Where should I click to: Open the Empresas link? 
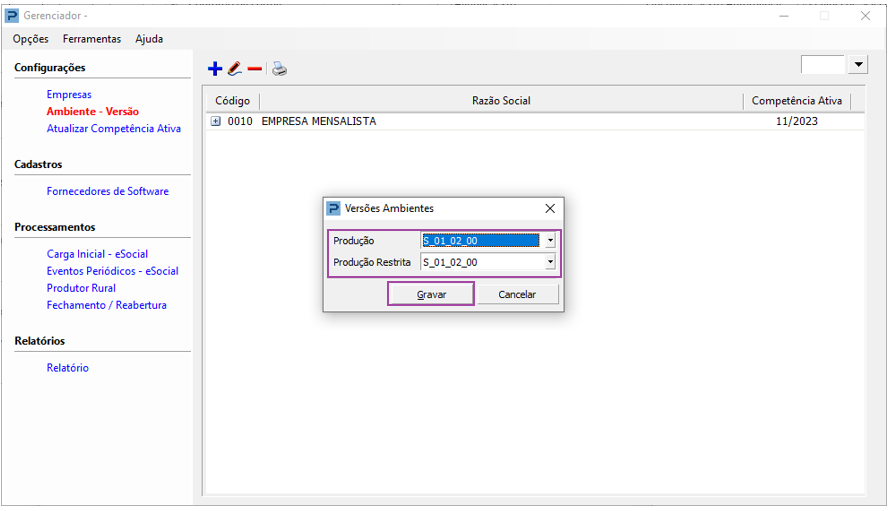69,94
